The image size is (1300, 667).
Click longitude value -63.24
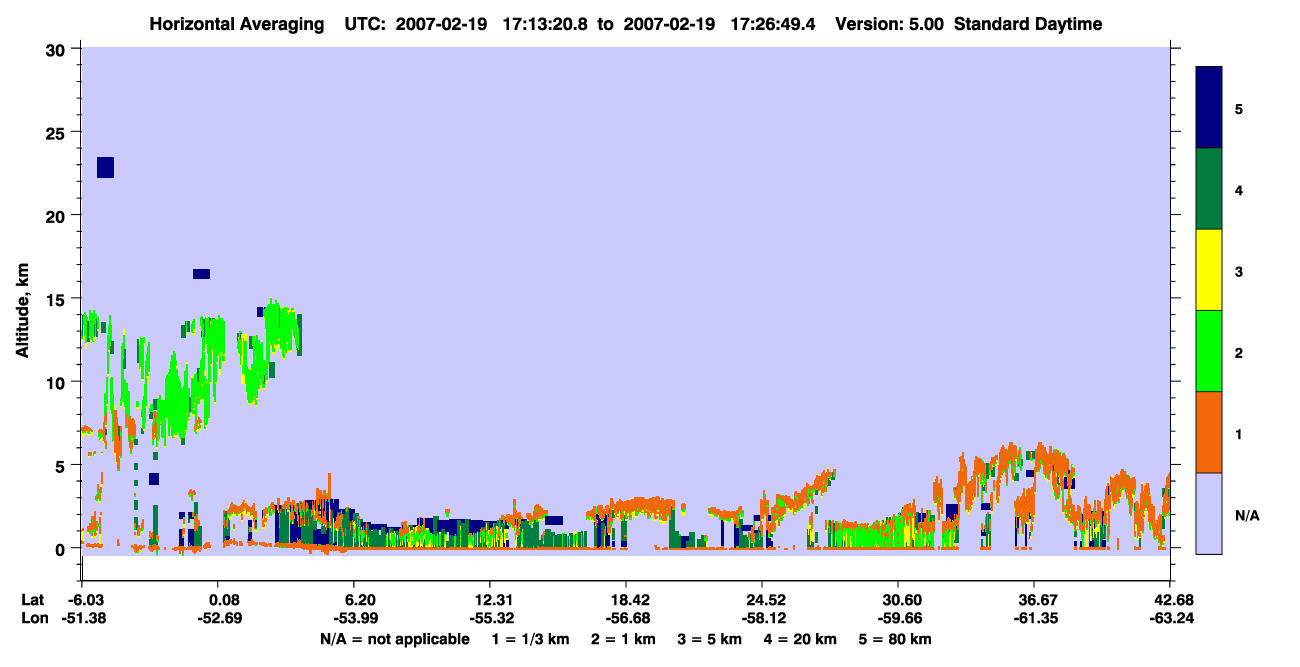(1170, 618)
